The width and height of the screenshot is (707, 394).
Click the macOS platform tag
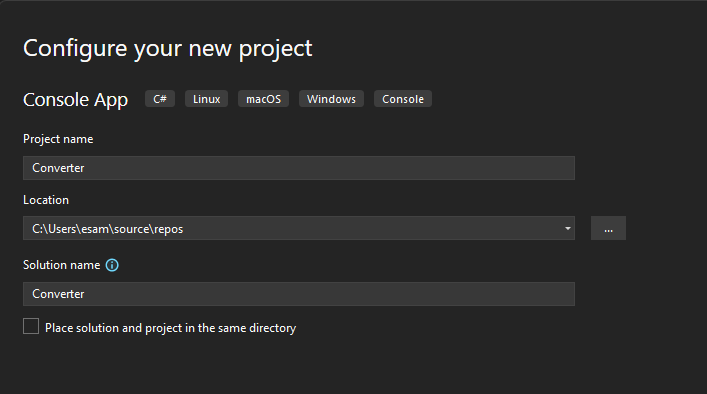click(x=263, y=99)
